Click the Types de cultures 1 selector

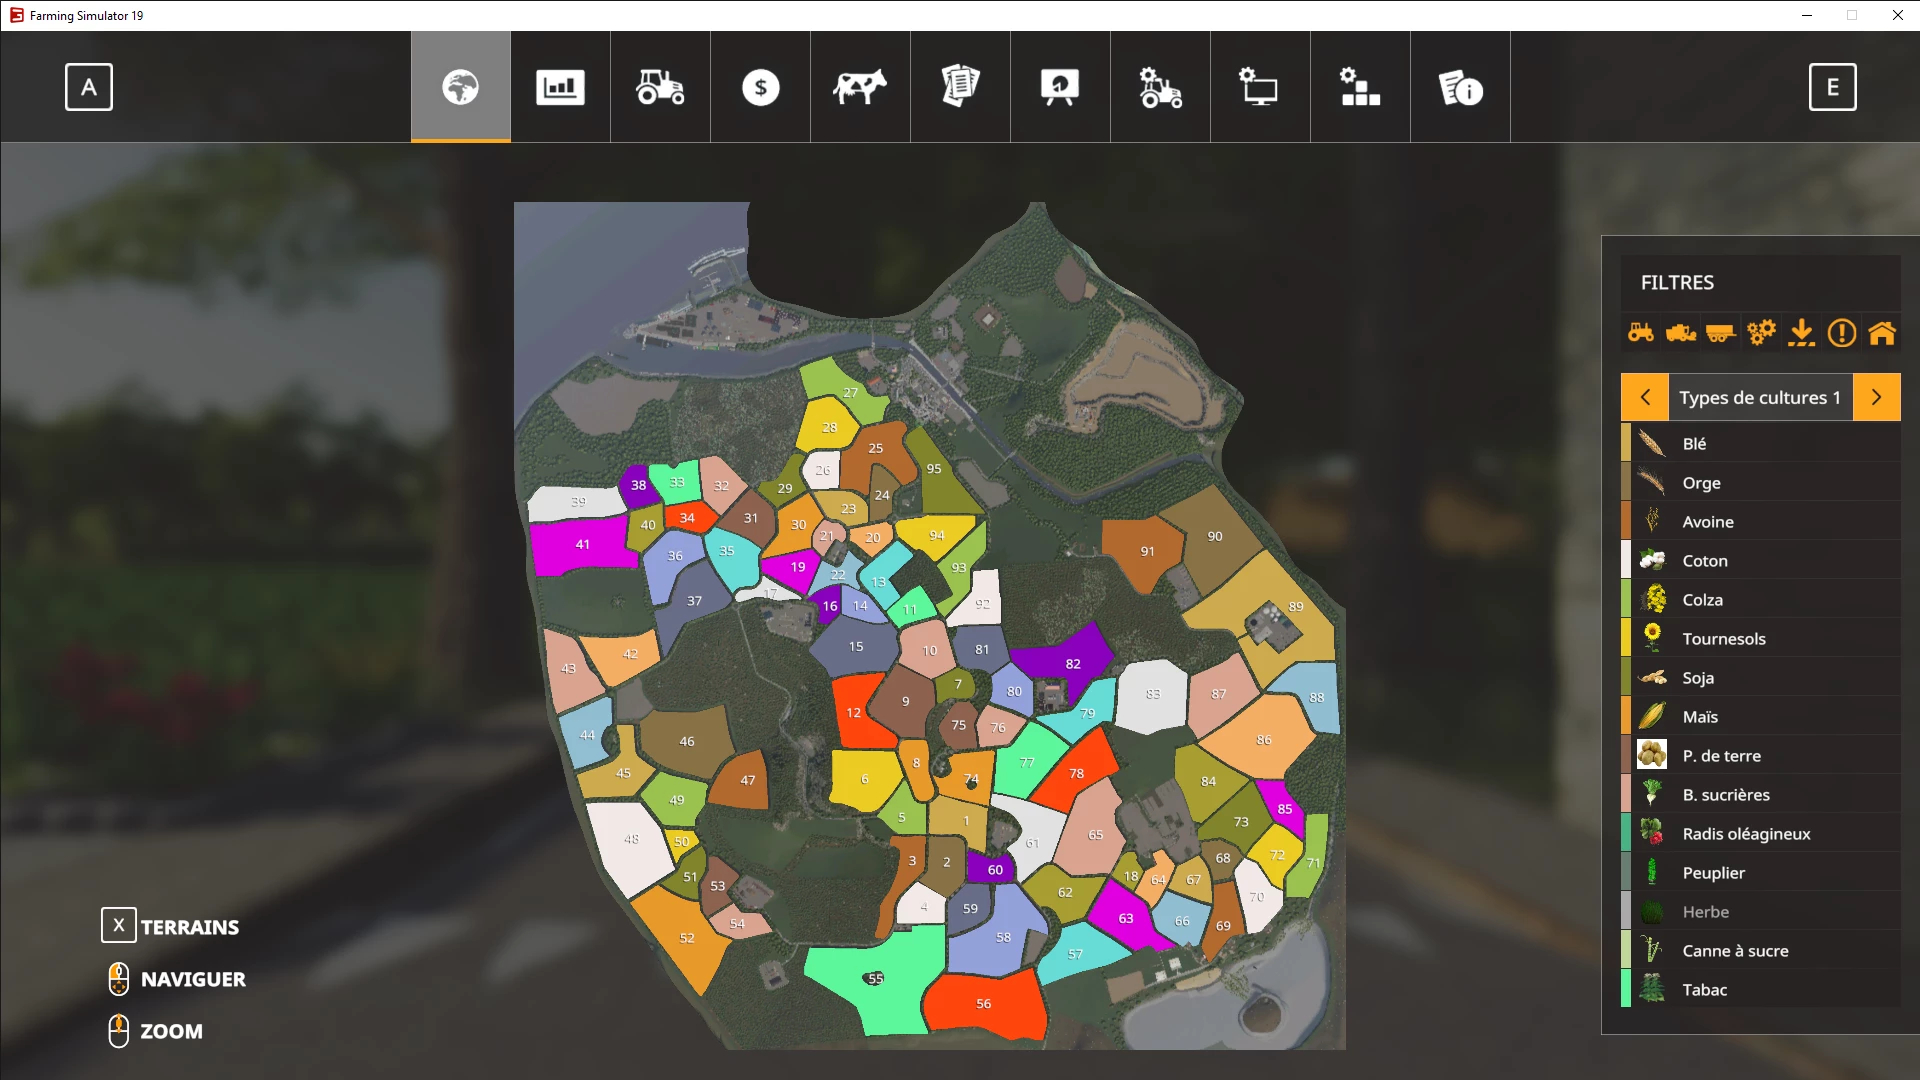coord(1759,397)
